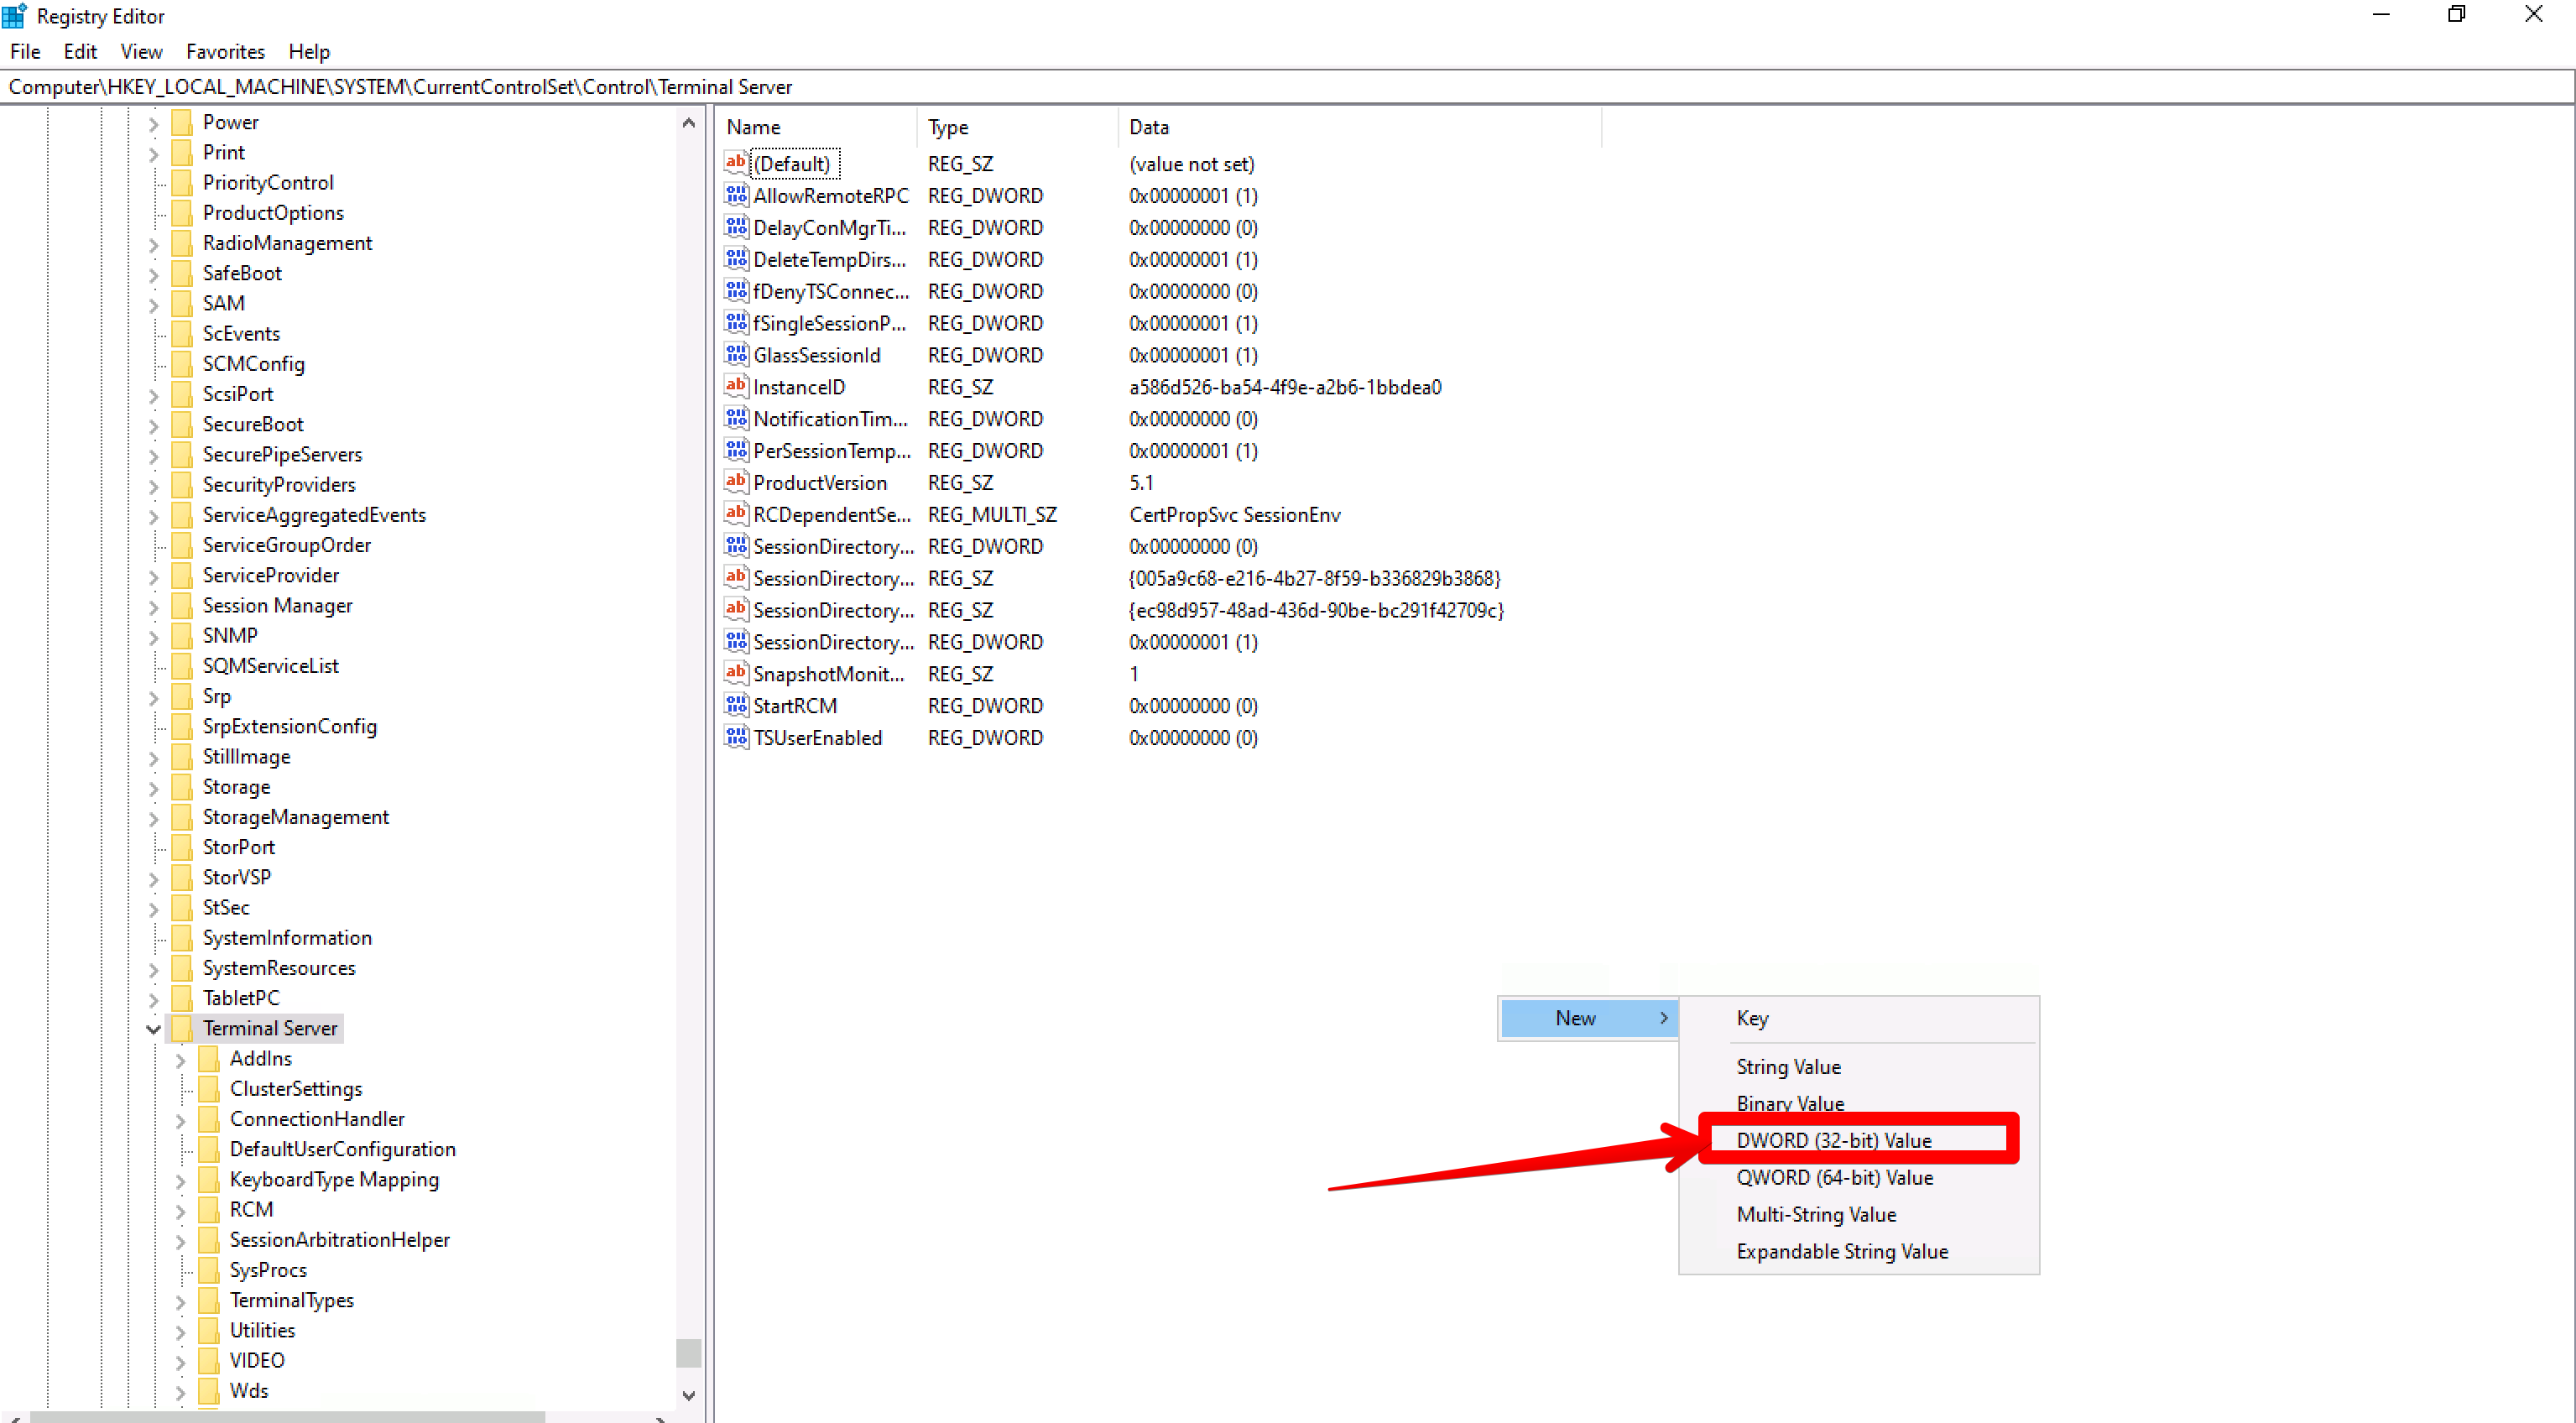Click the (Default) string value icon
The image size is (2576, 1423).
coord(736,163)
